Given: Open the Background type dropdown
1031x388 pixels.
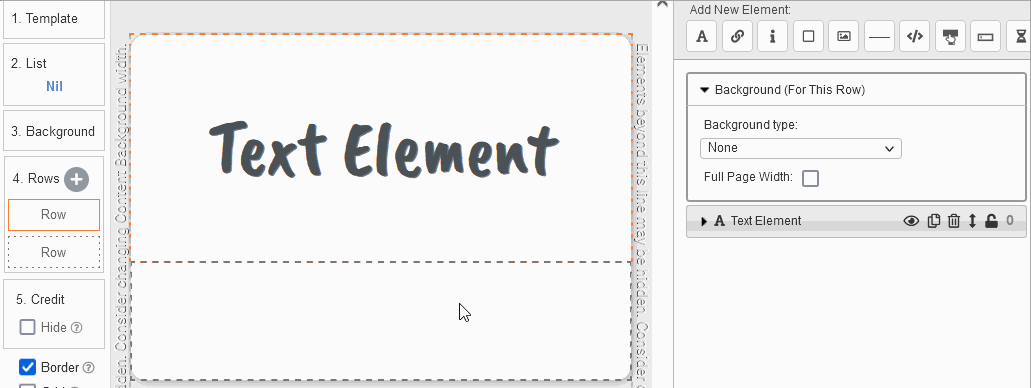Looking at the screenshot, I should pyautogui.click(x=800, y=148).
